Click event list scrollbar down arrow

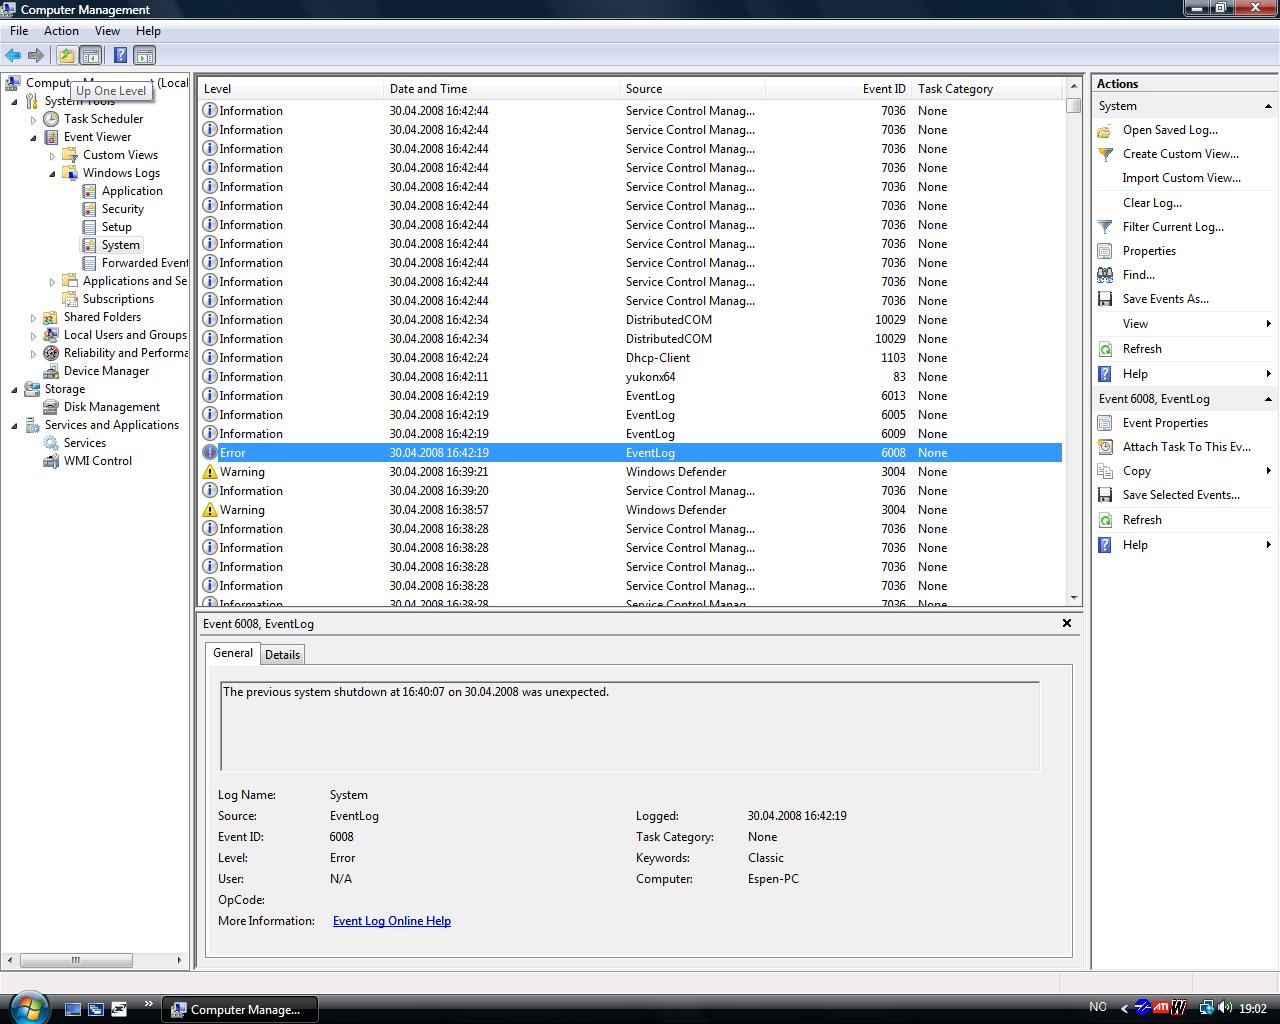pyautogui.click(x=1074, y=598)
